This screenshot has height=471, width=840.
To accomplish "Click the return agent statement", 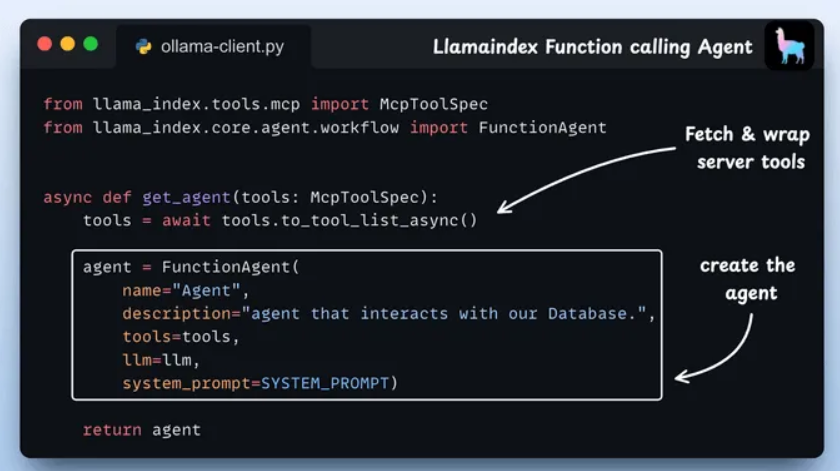I will click(x=141, y=430).
